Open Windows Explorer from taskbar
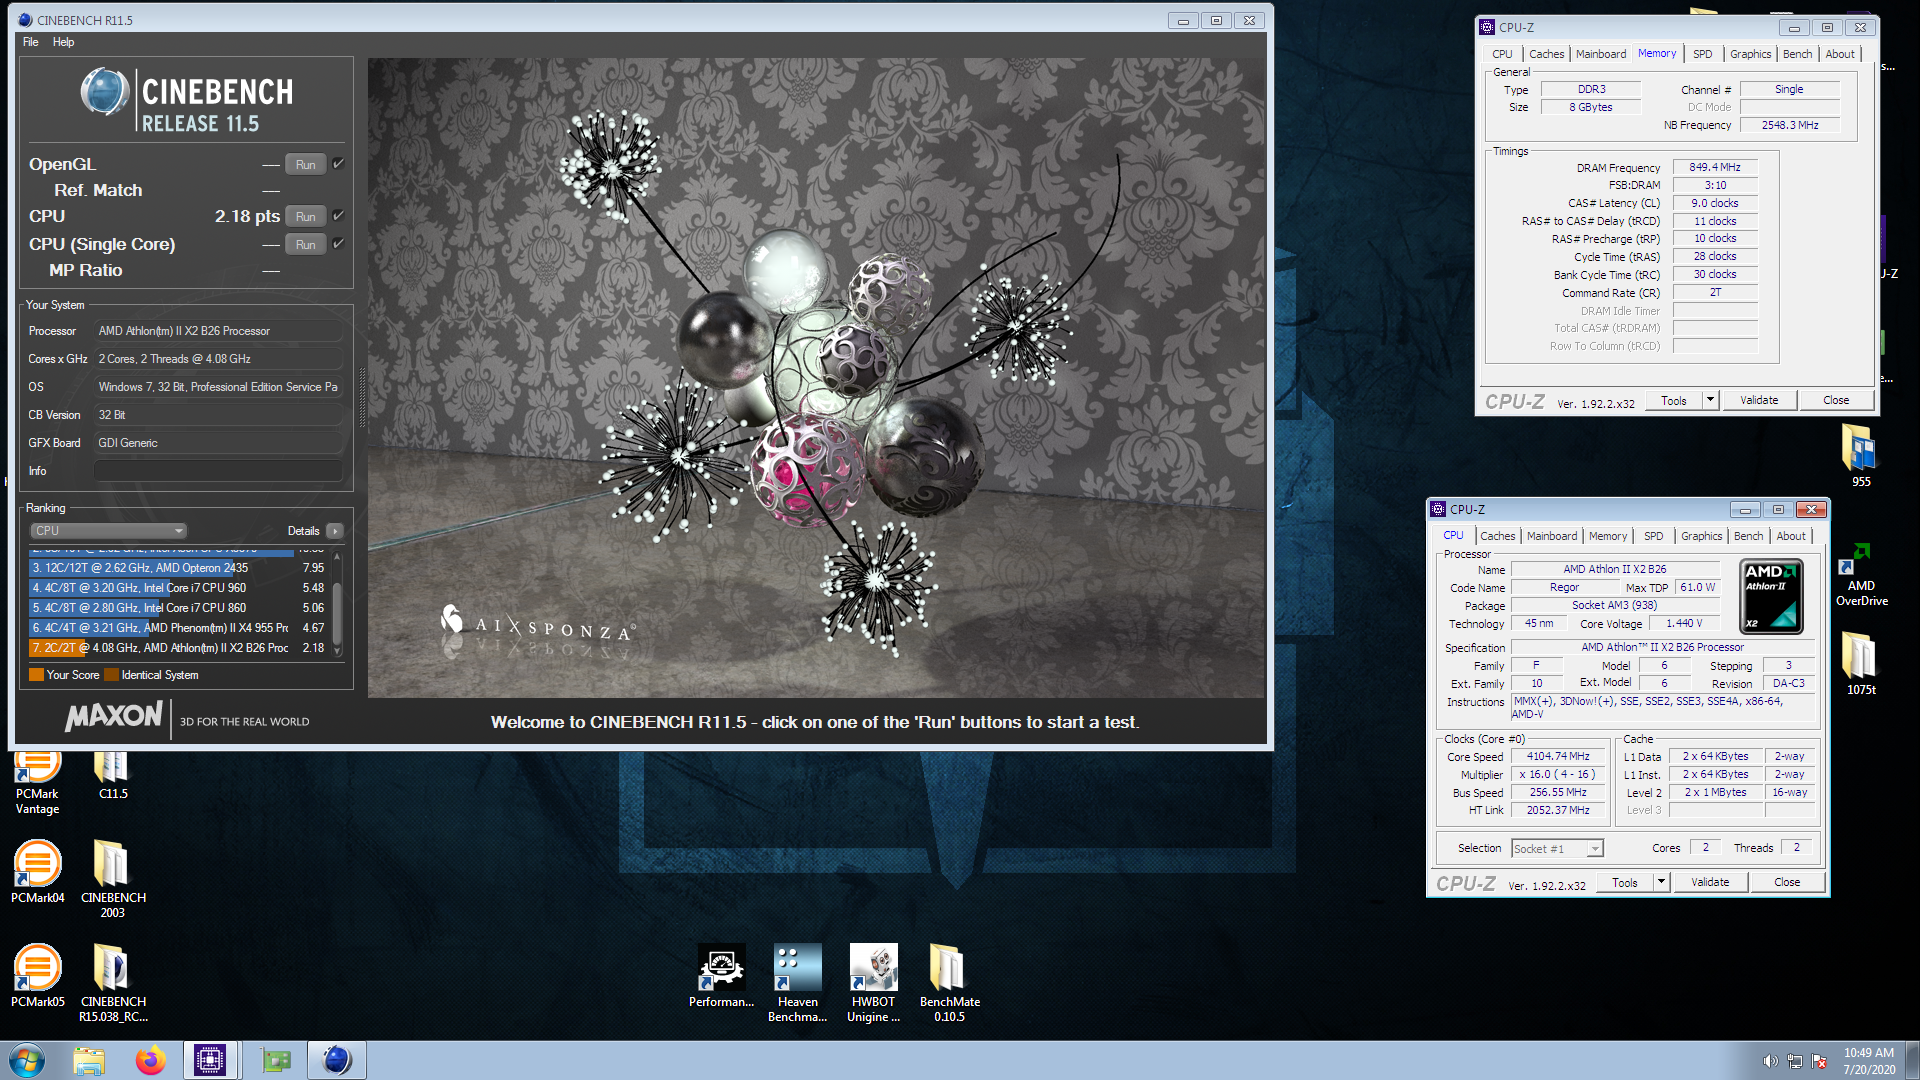 [89, 1060]
